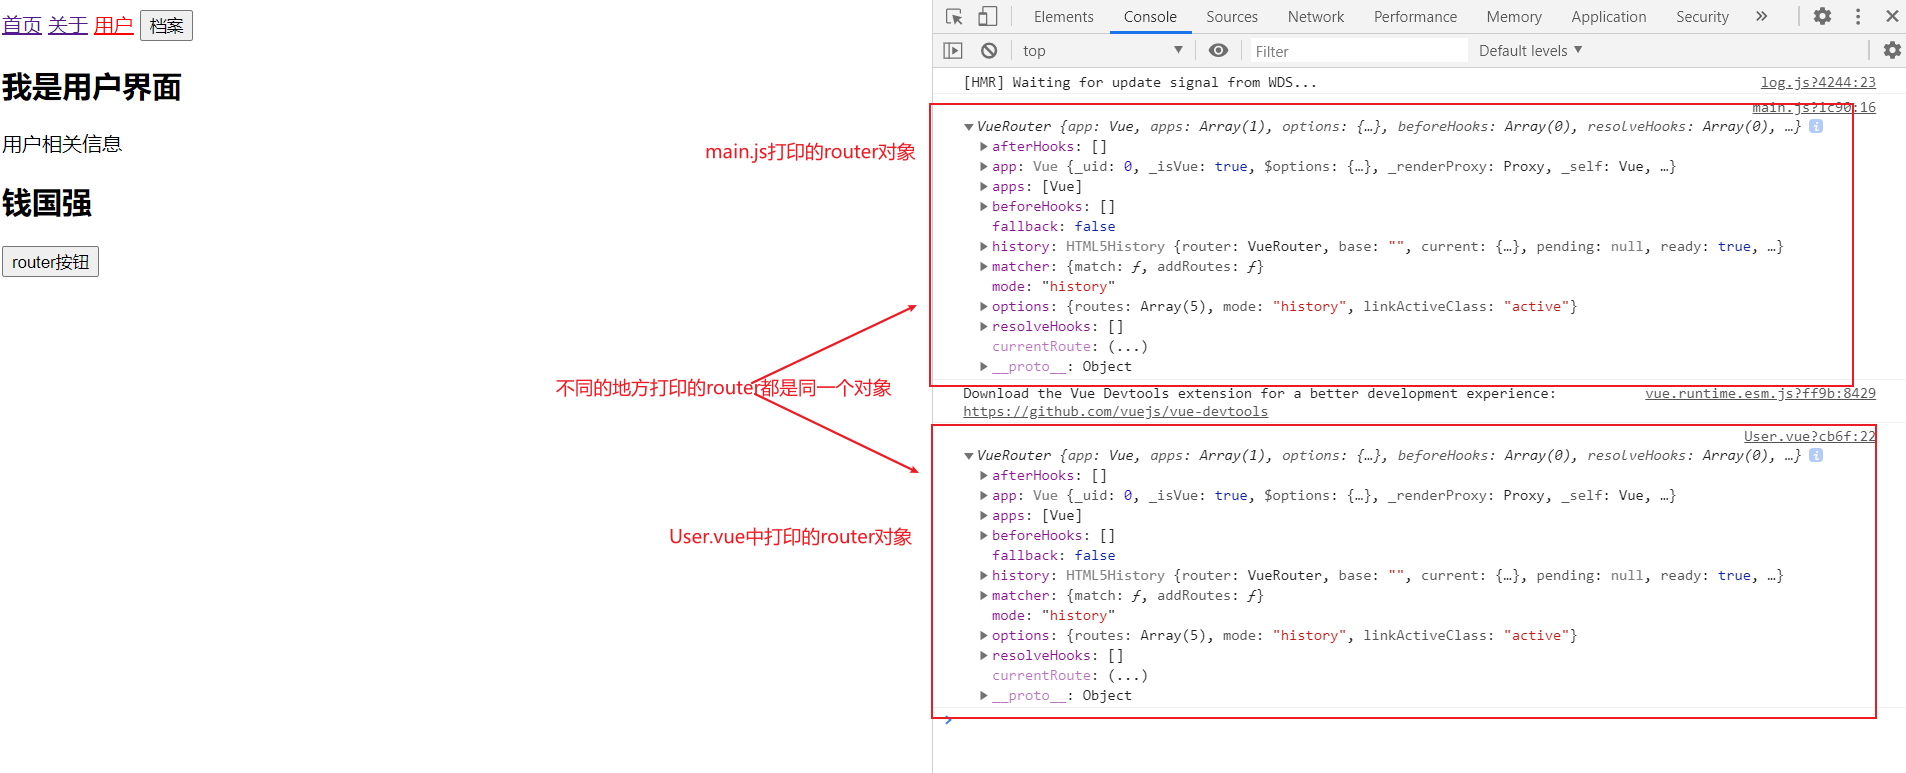The height and width of the screenshot is (773, 1906).
Task: Open the vue-devtools GitHub link
Action: [1115, 411]
